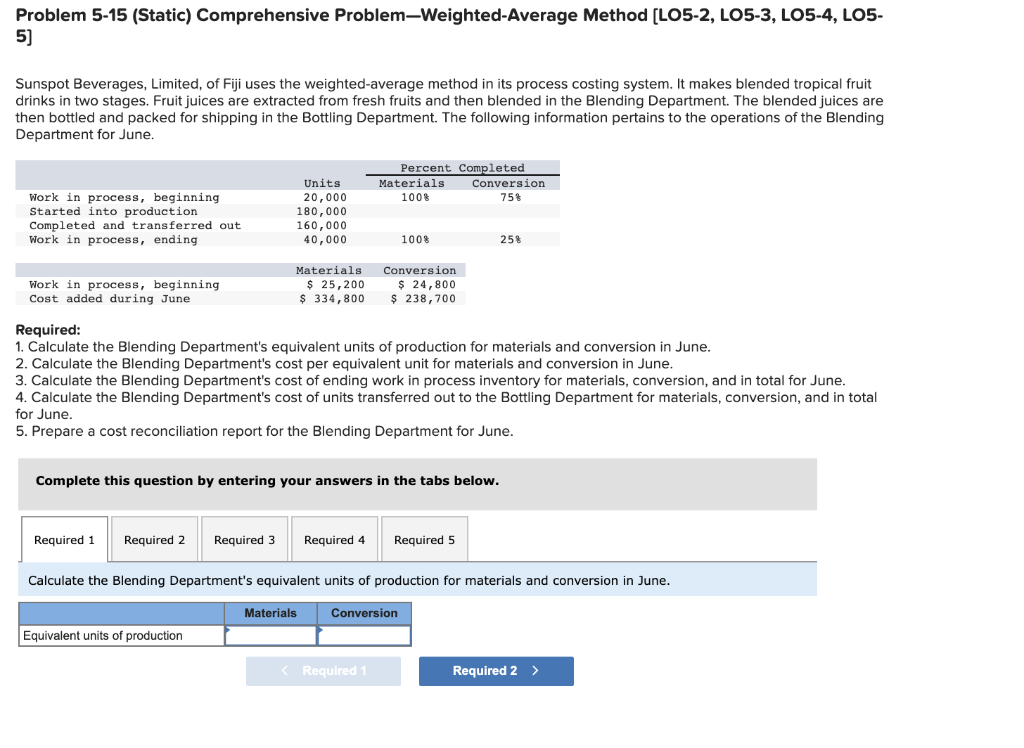Image resolution: width=1024 pixels, height=748 pixels.
Task: Open the Required 4 tab
Action: pyautogui.click(x=334, y=539)
